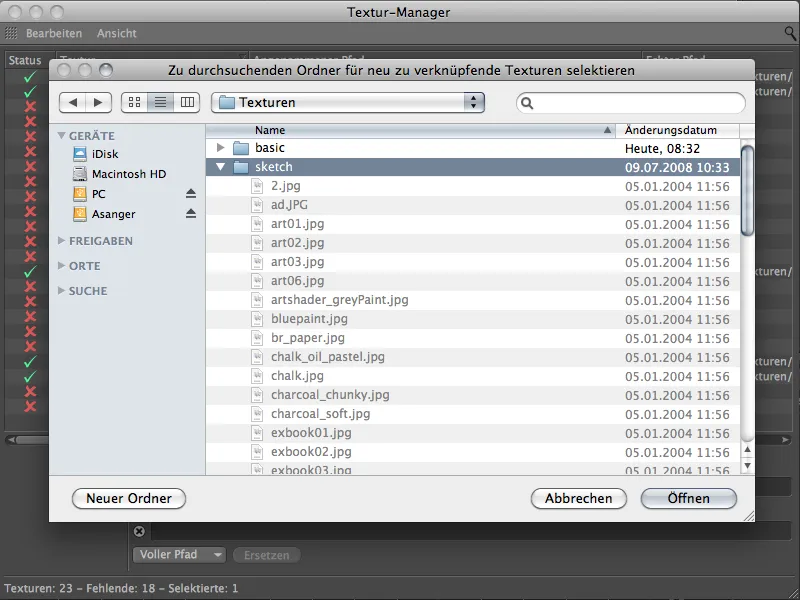Image resolution: width=800 pixels, height=600 pixels.
Task: Expand the SUCHE sidebar section
Action: tap(61, 290)
